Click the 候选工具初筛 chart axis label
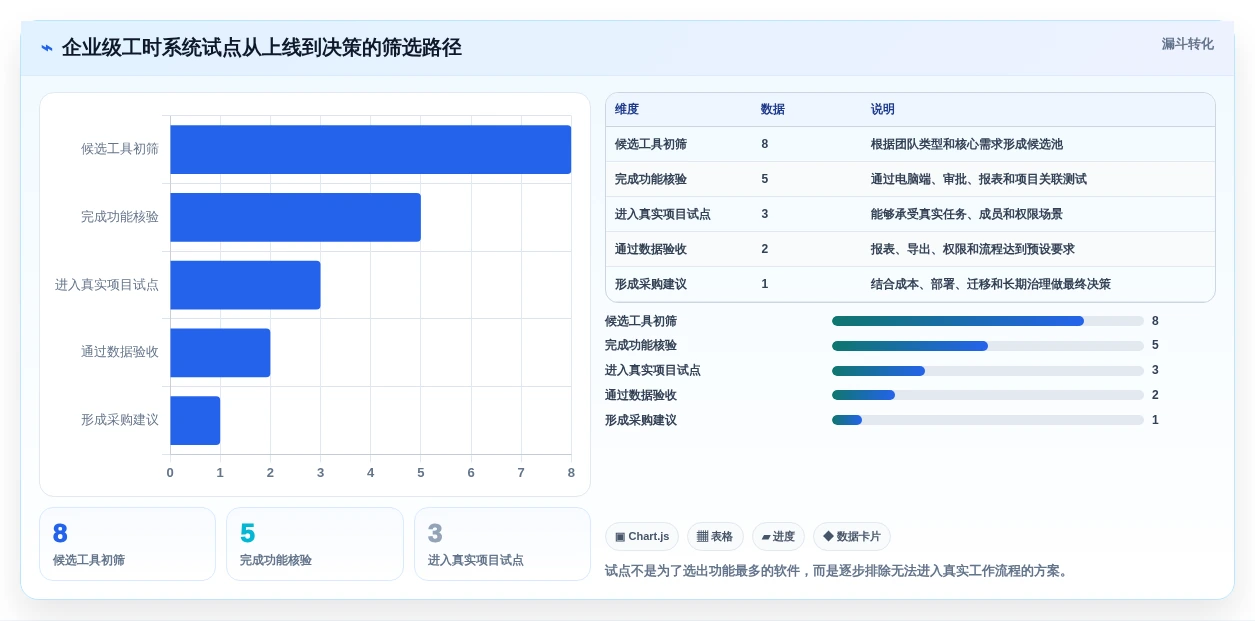Screen dimensions: 1255x621 pos(120,149)
